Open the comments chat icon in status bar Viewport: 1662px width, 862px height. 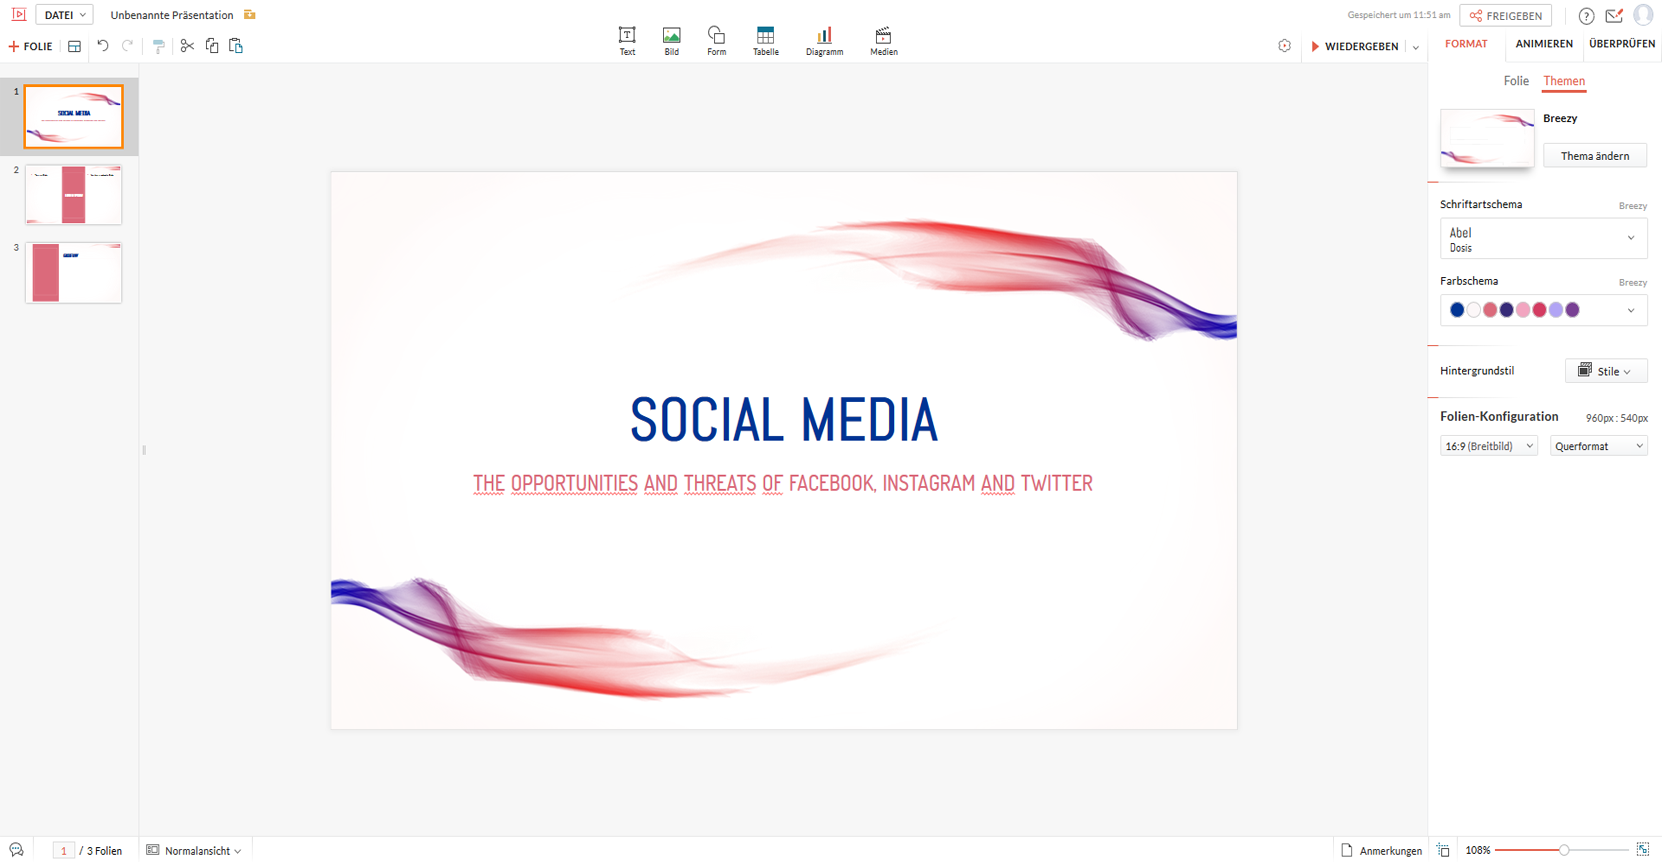tap(16, 850)
